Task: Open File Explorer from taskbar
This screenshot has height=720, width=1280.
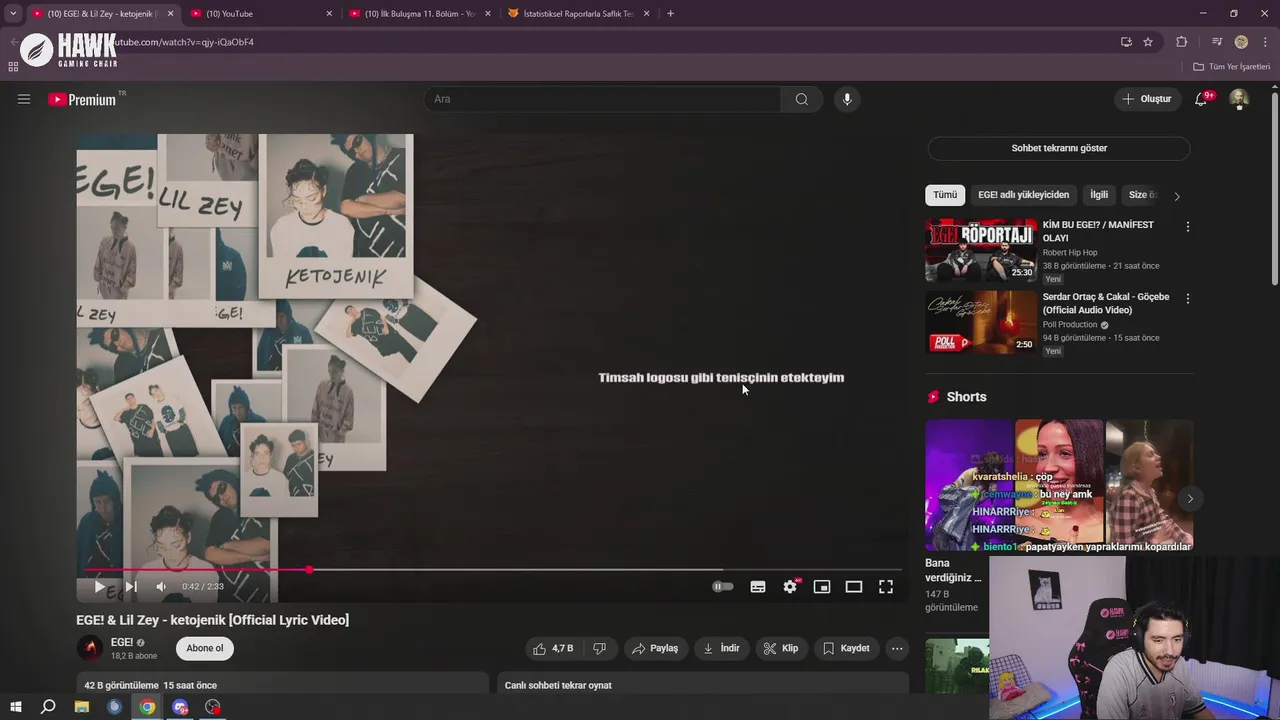Action: [81, 707]
